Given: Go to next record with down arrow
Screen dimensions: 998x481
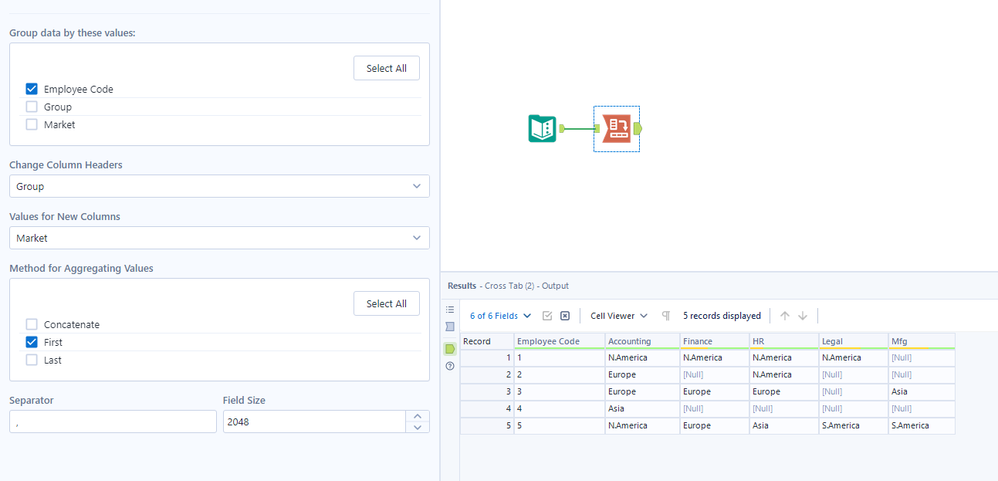Looking at the screenshot, I should pos(803,316).
